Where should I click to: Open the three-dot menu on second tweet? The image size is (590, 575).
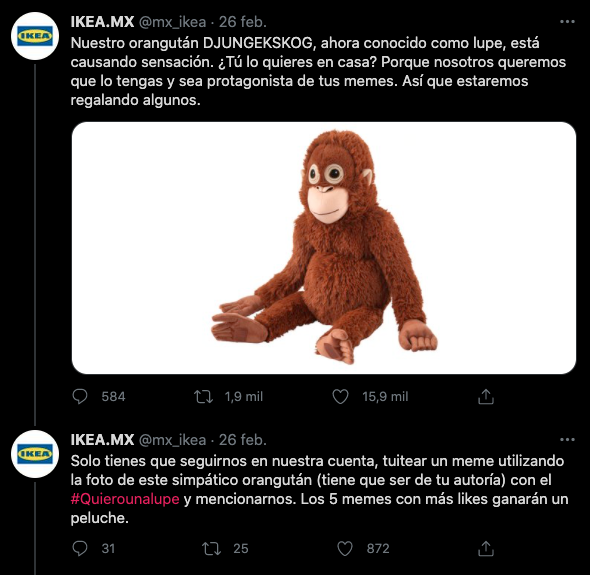click(x=567, y=440)
